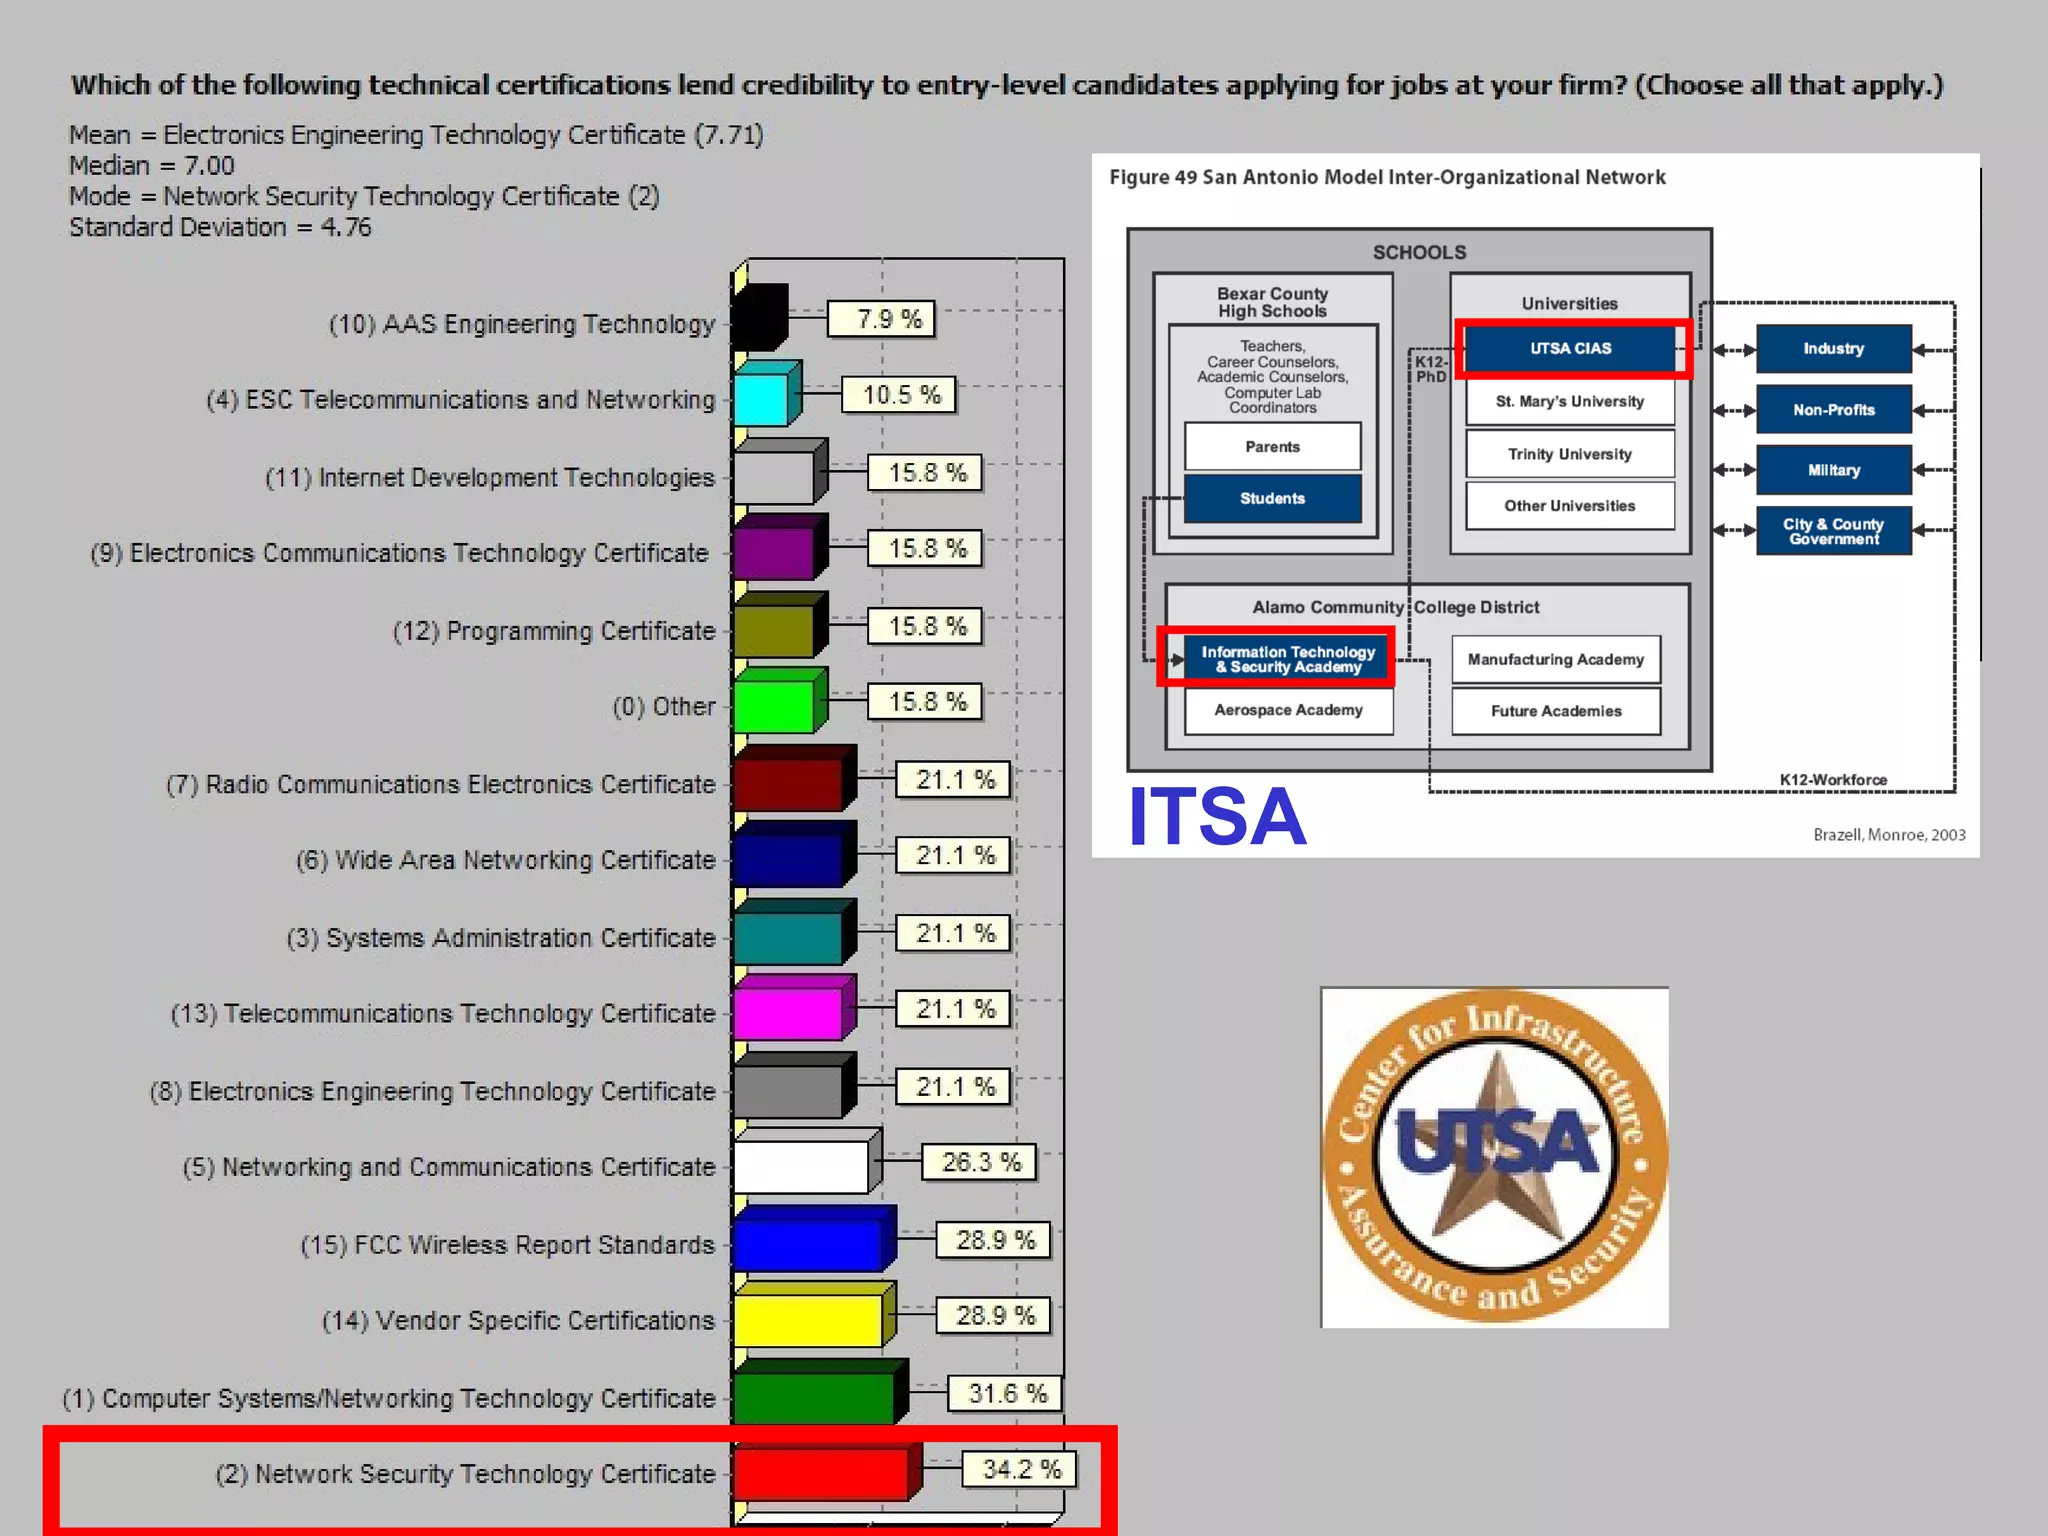Click the Manufacturing Academy box

coord(1555,659)
